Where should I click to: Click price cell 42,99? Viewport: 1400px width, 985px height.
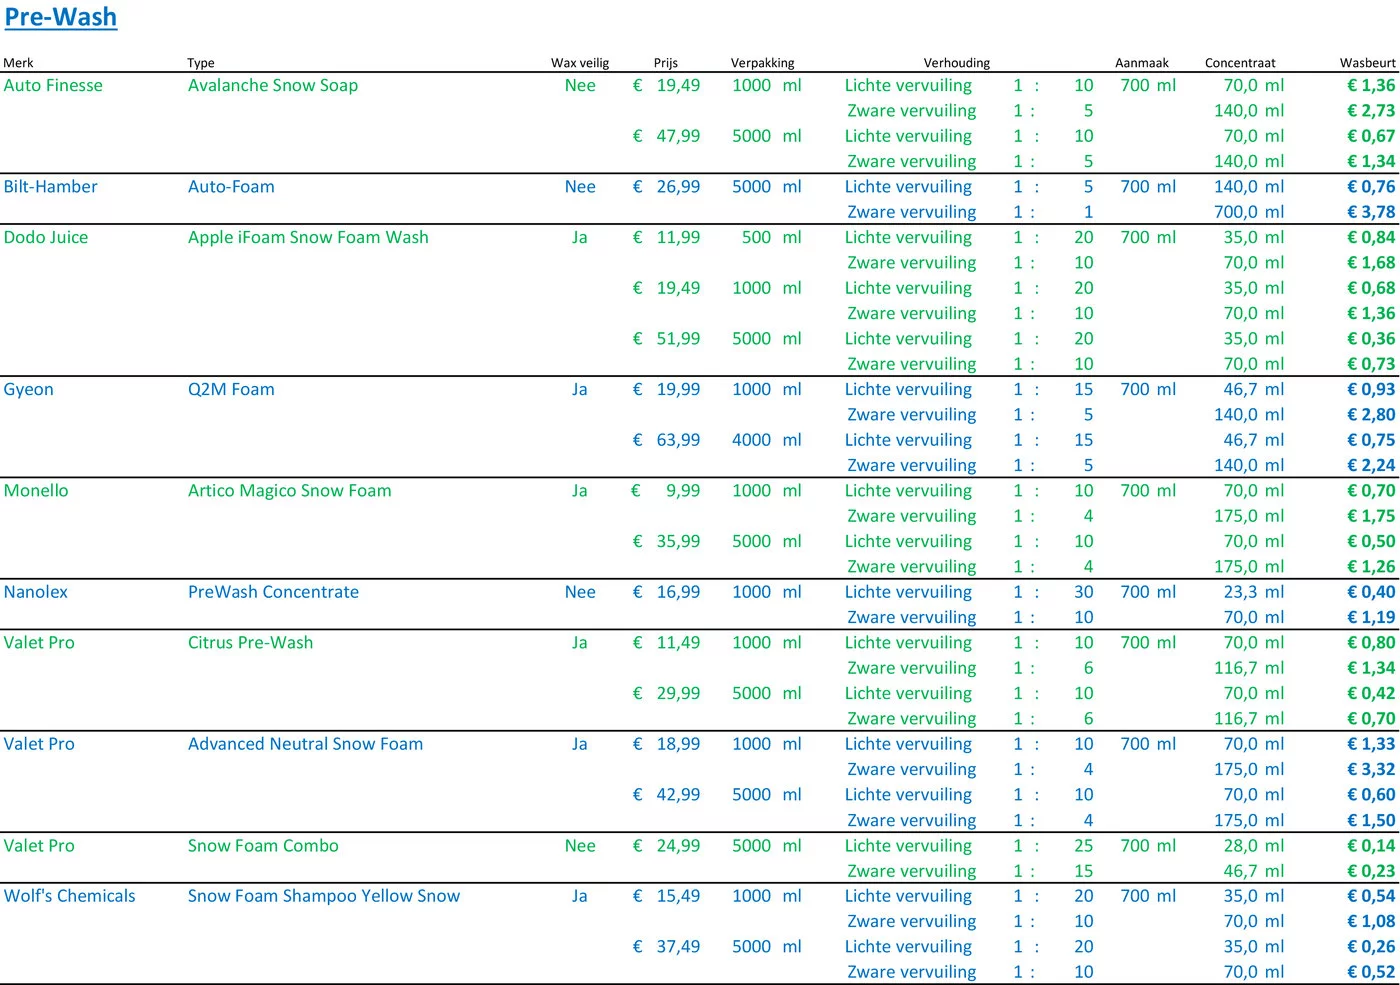[x=666, y=794]
